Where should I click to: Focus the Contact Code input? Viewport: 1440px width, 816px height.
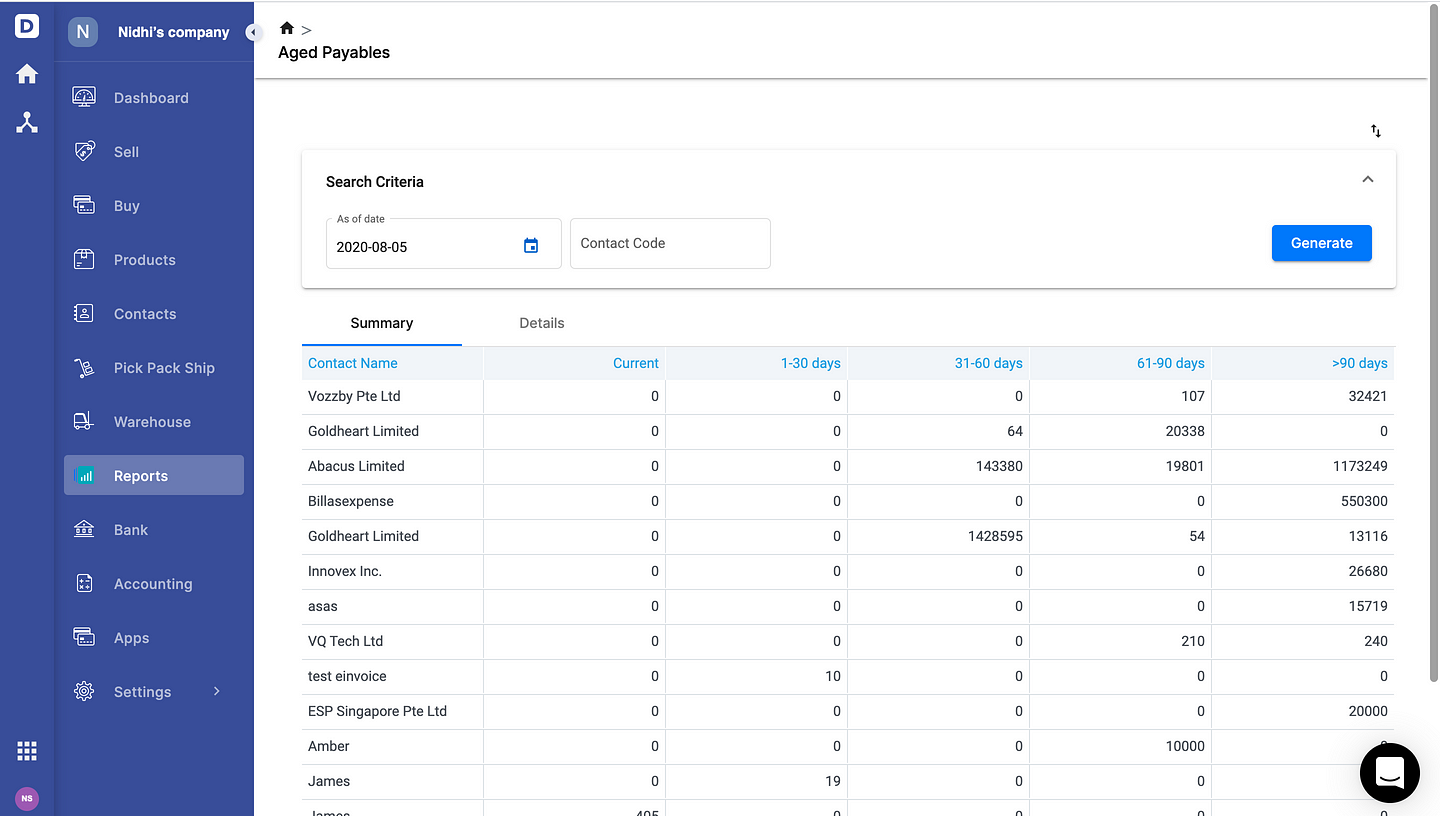coord(670,243)
